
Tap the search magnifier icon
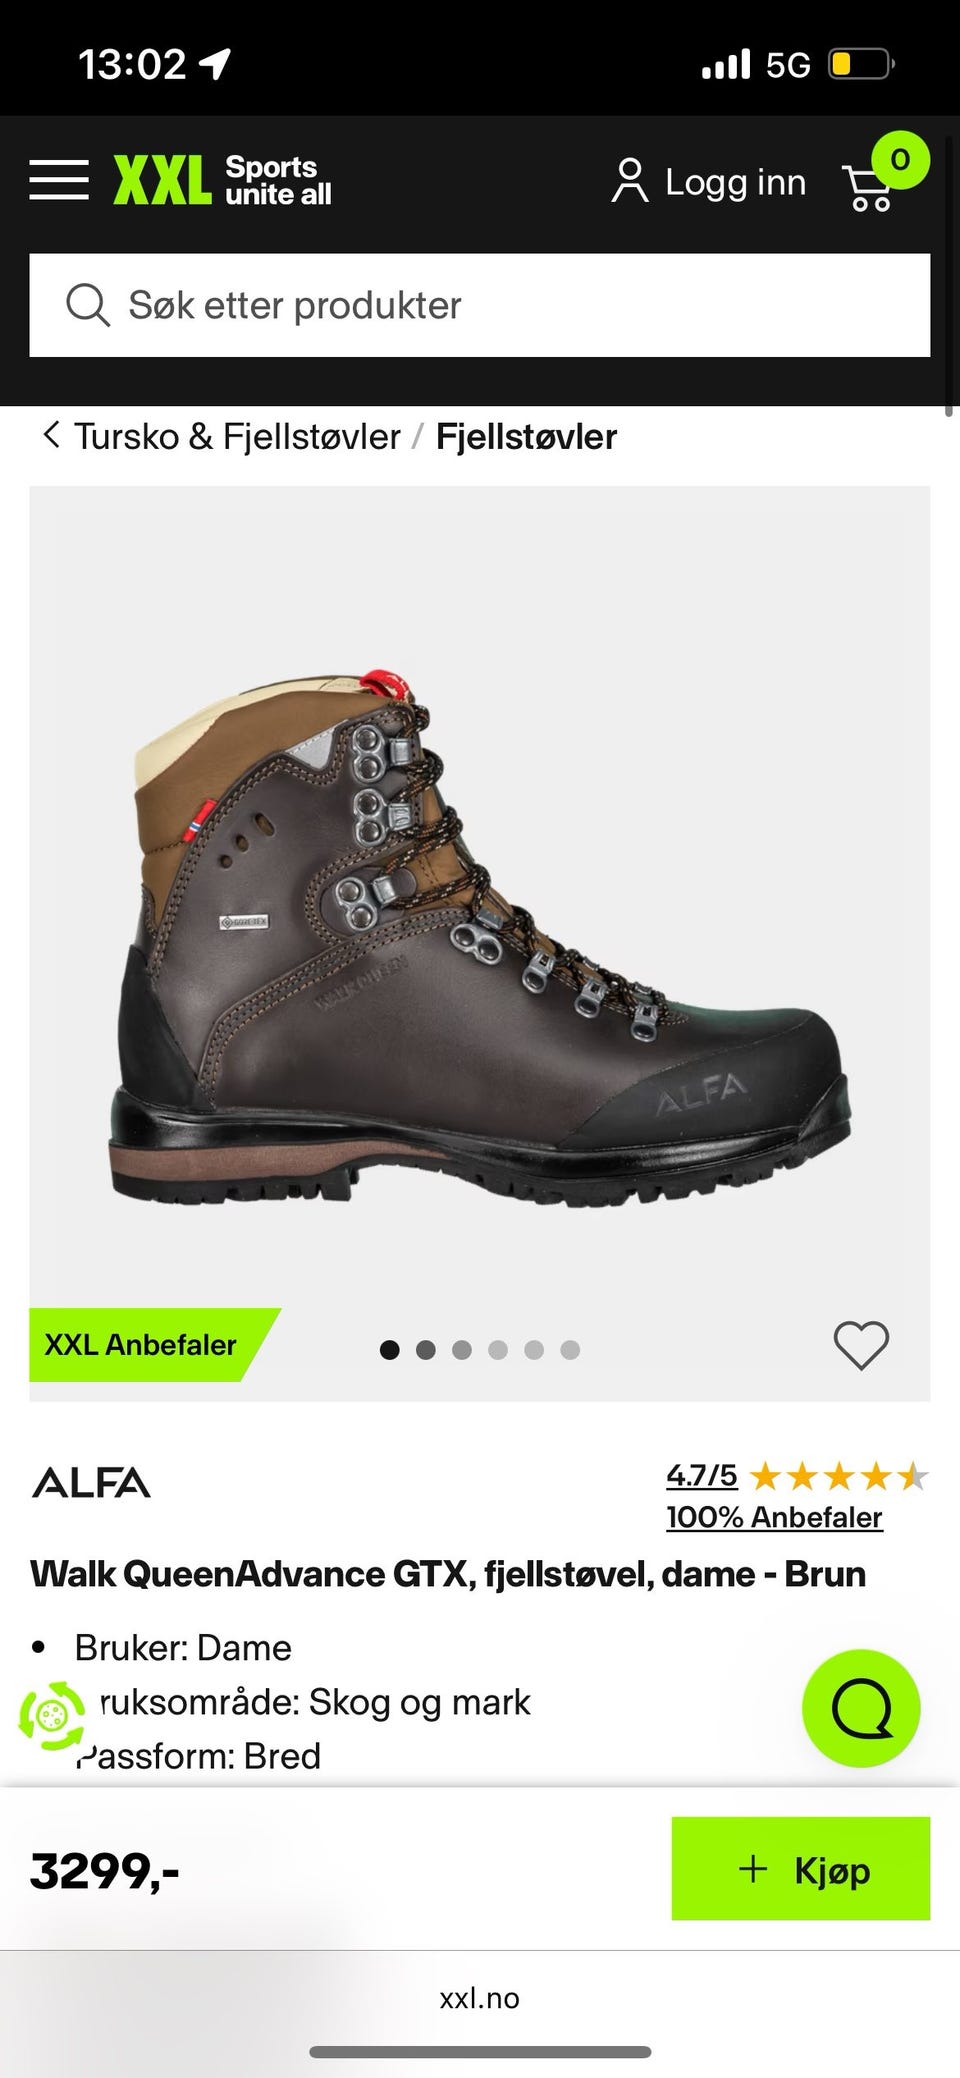coord(88,305)
